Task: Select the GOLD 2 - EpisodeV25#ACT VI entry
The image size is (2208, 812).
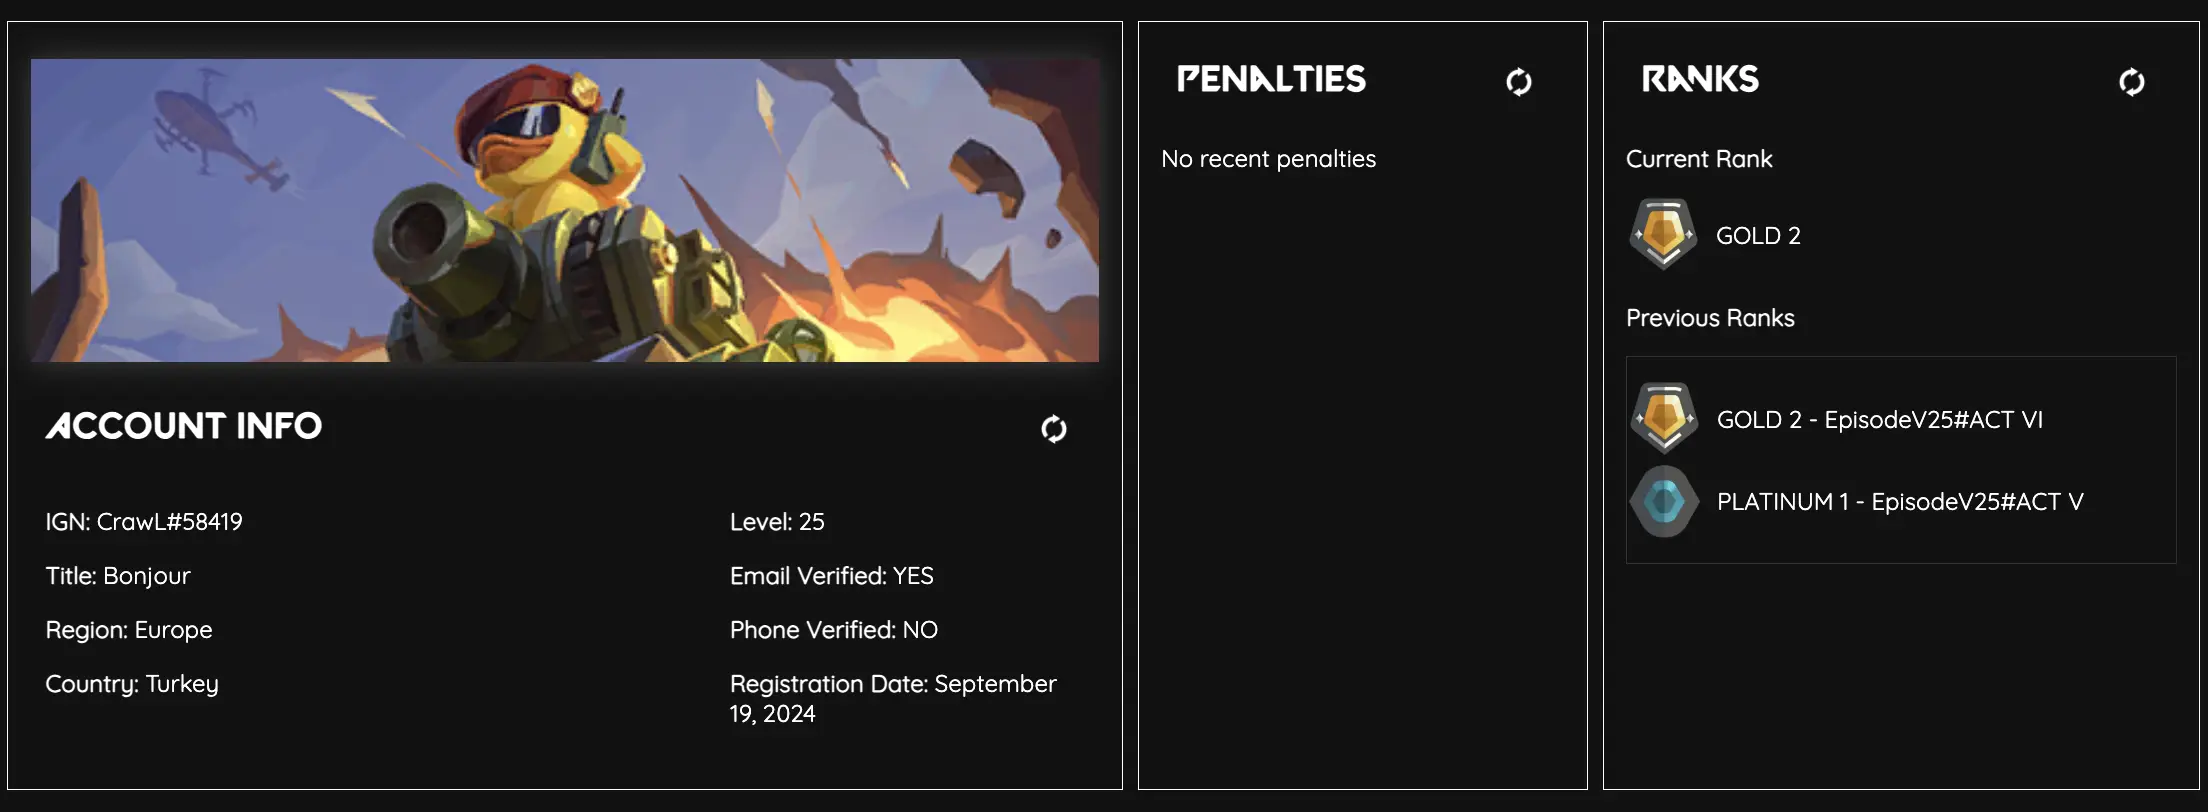Action: coord(1880,420)
